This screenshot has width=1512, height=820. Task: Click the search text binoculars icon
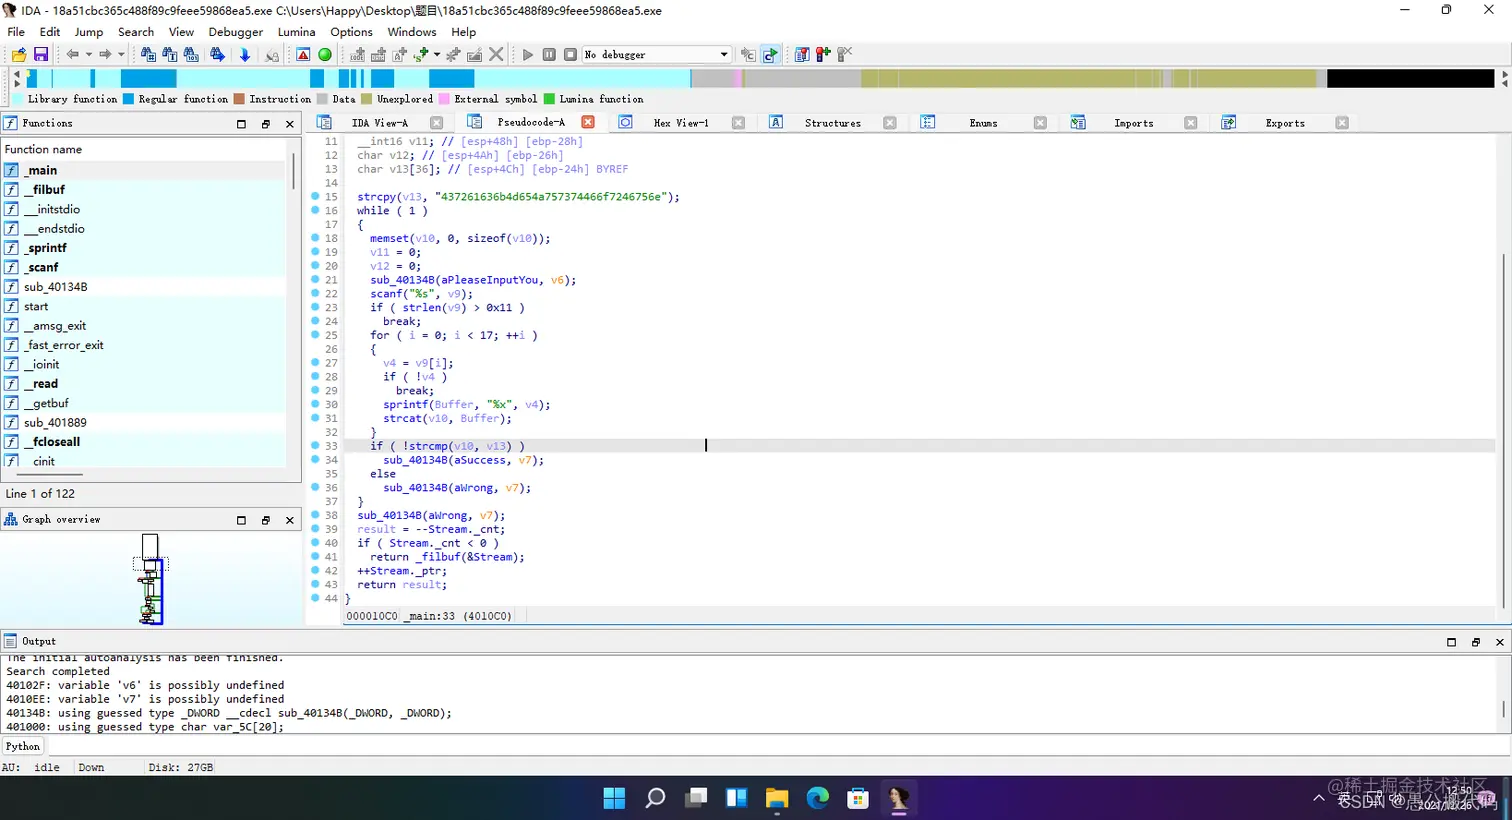pos(170,55)
